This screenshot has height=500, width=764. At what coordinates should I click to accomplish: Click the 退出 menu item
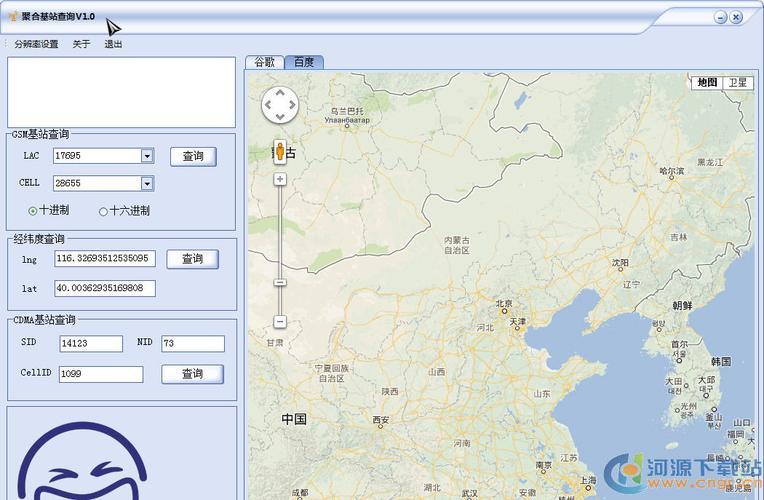pyautogui.click(x=113, y=44)
